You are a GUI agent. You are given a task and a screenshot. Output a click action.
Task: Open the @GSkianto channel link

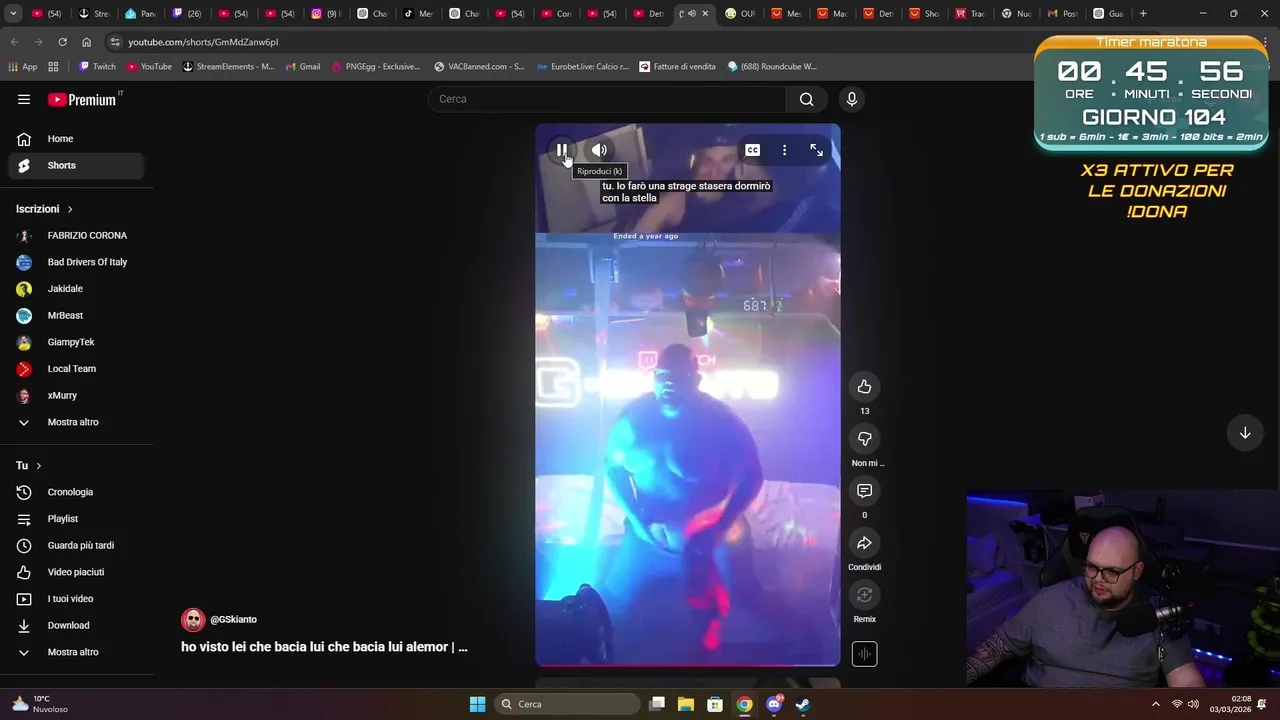(233, 620)
